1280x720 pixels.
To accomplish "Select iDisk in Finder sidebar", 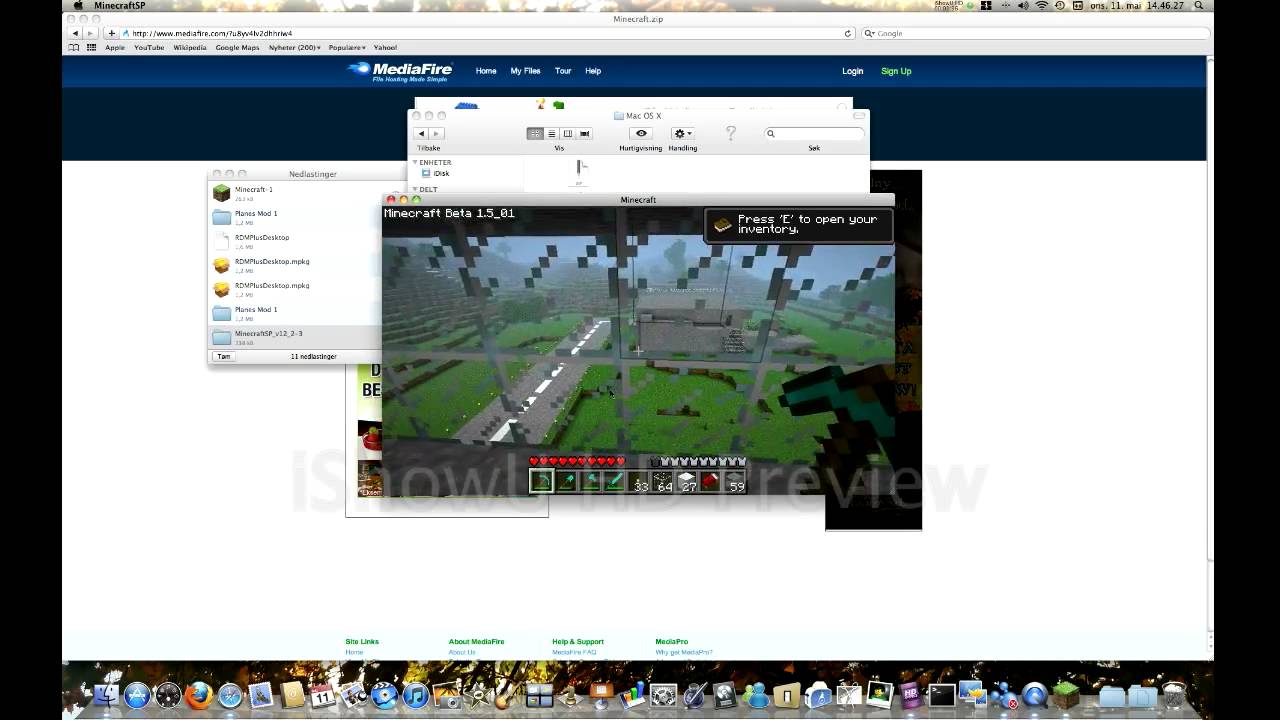I will tap(435, 173).
